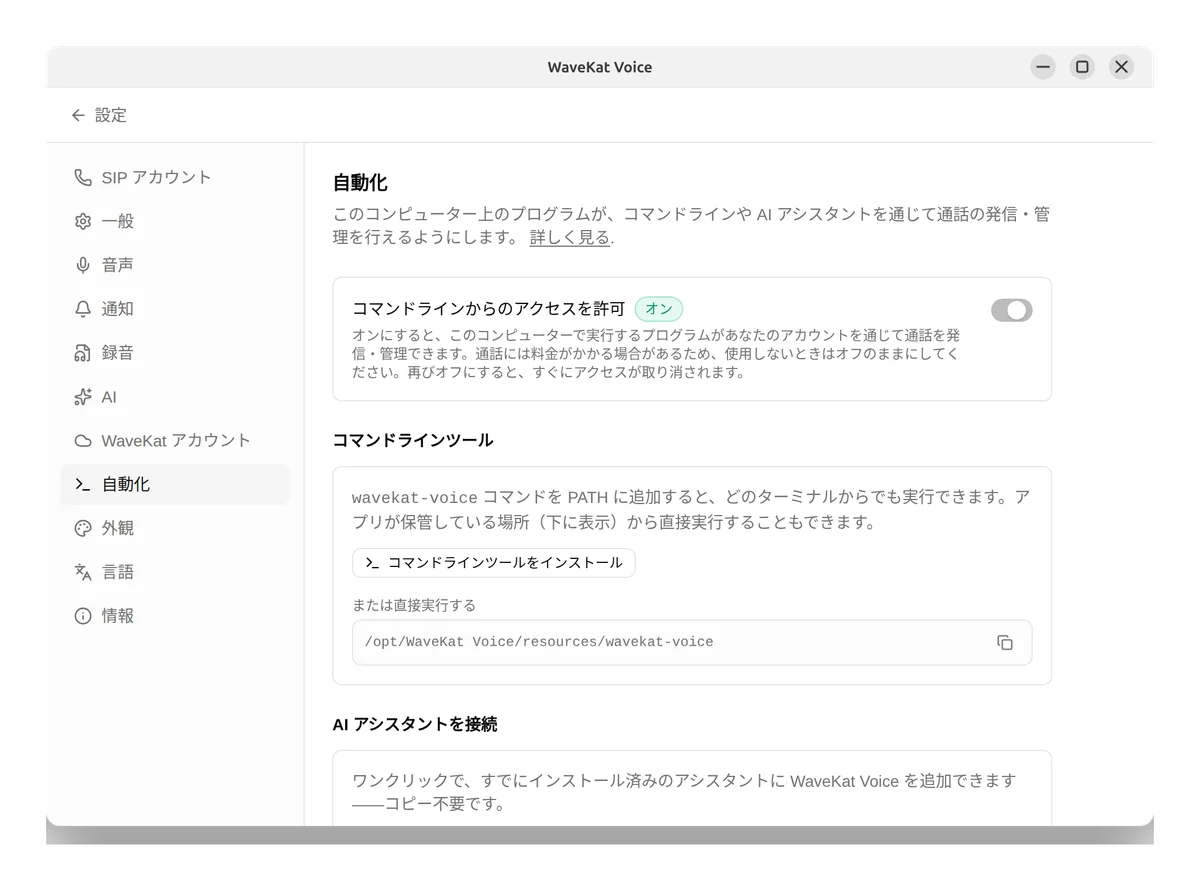
Task: Switch to the 言語 settings section
Action: click(x=175, y=572)
